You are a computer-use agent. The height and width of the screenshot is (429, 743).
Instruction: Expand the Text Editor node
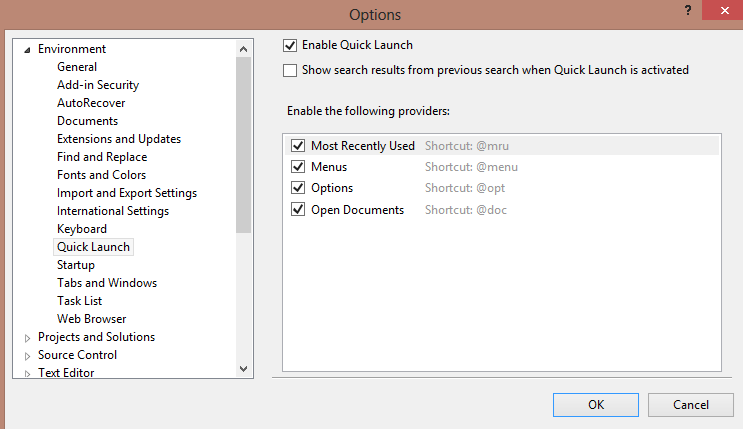point(27,374)
